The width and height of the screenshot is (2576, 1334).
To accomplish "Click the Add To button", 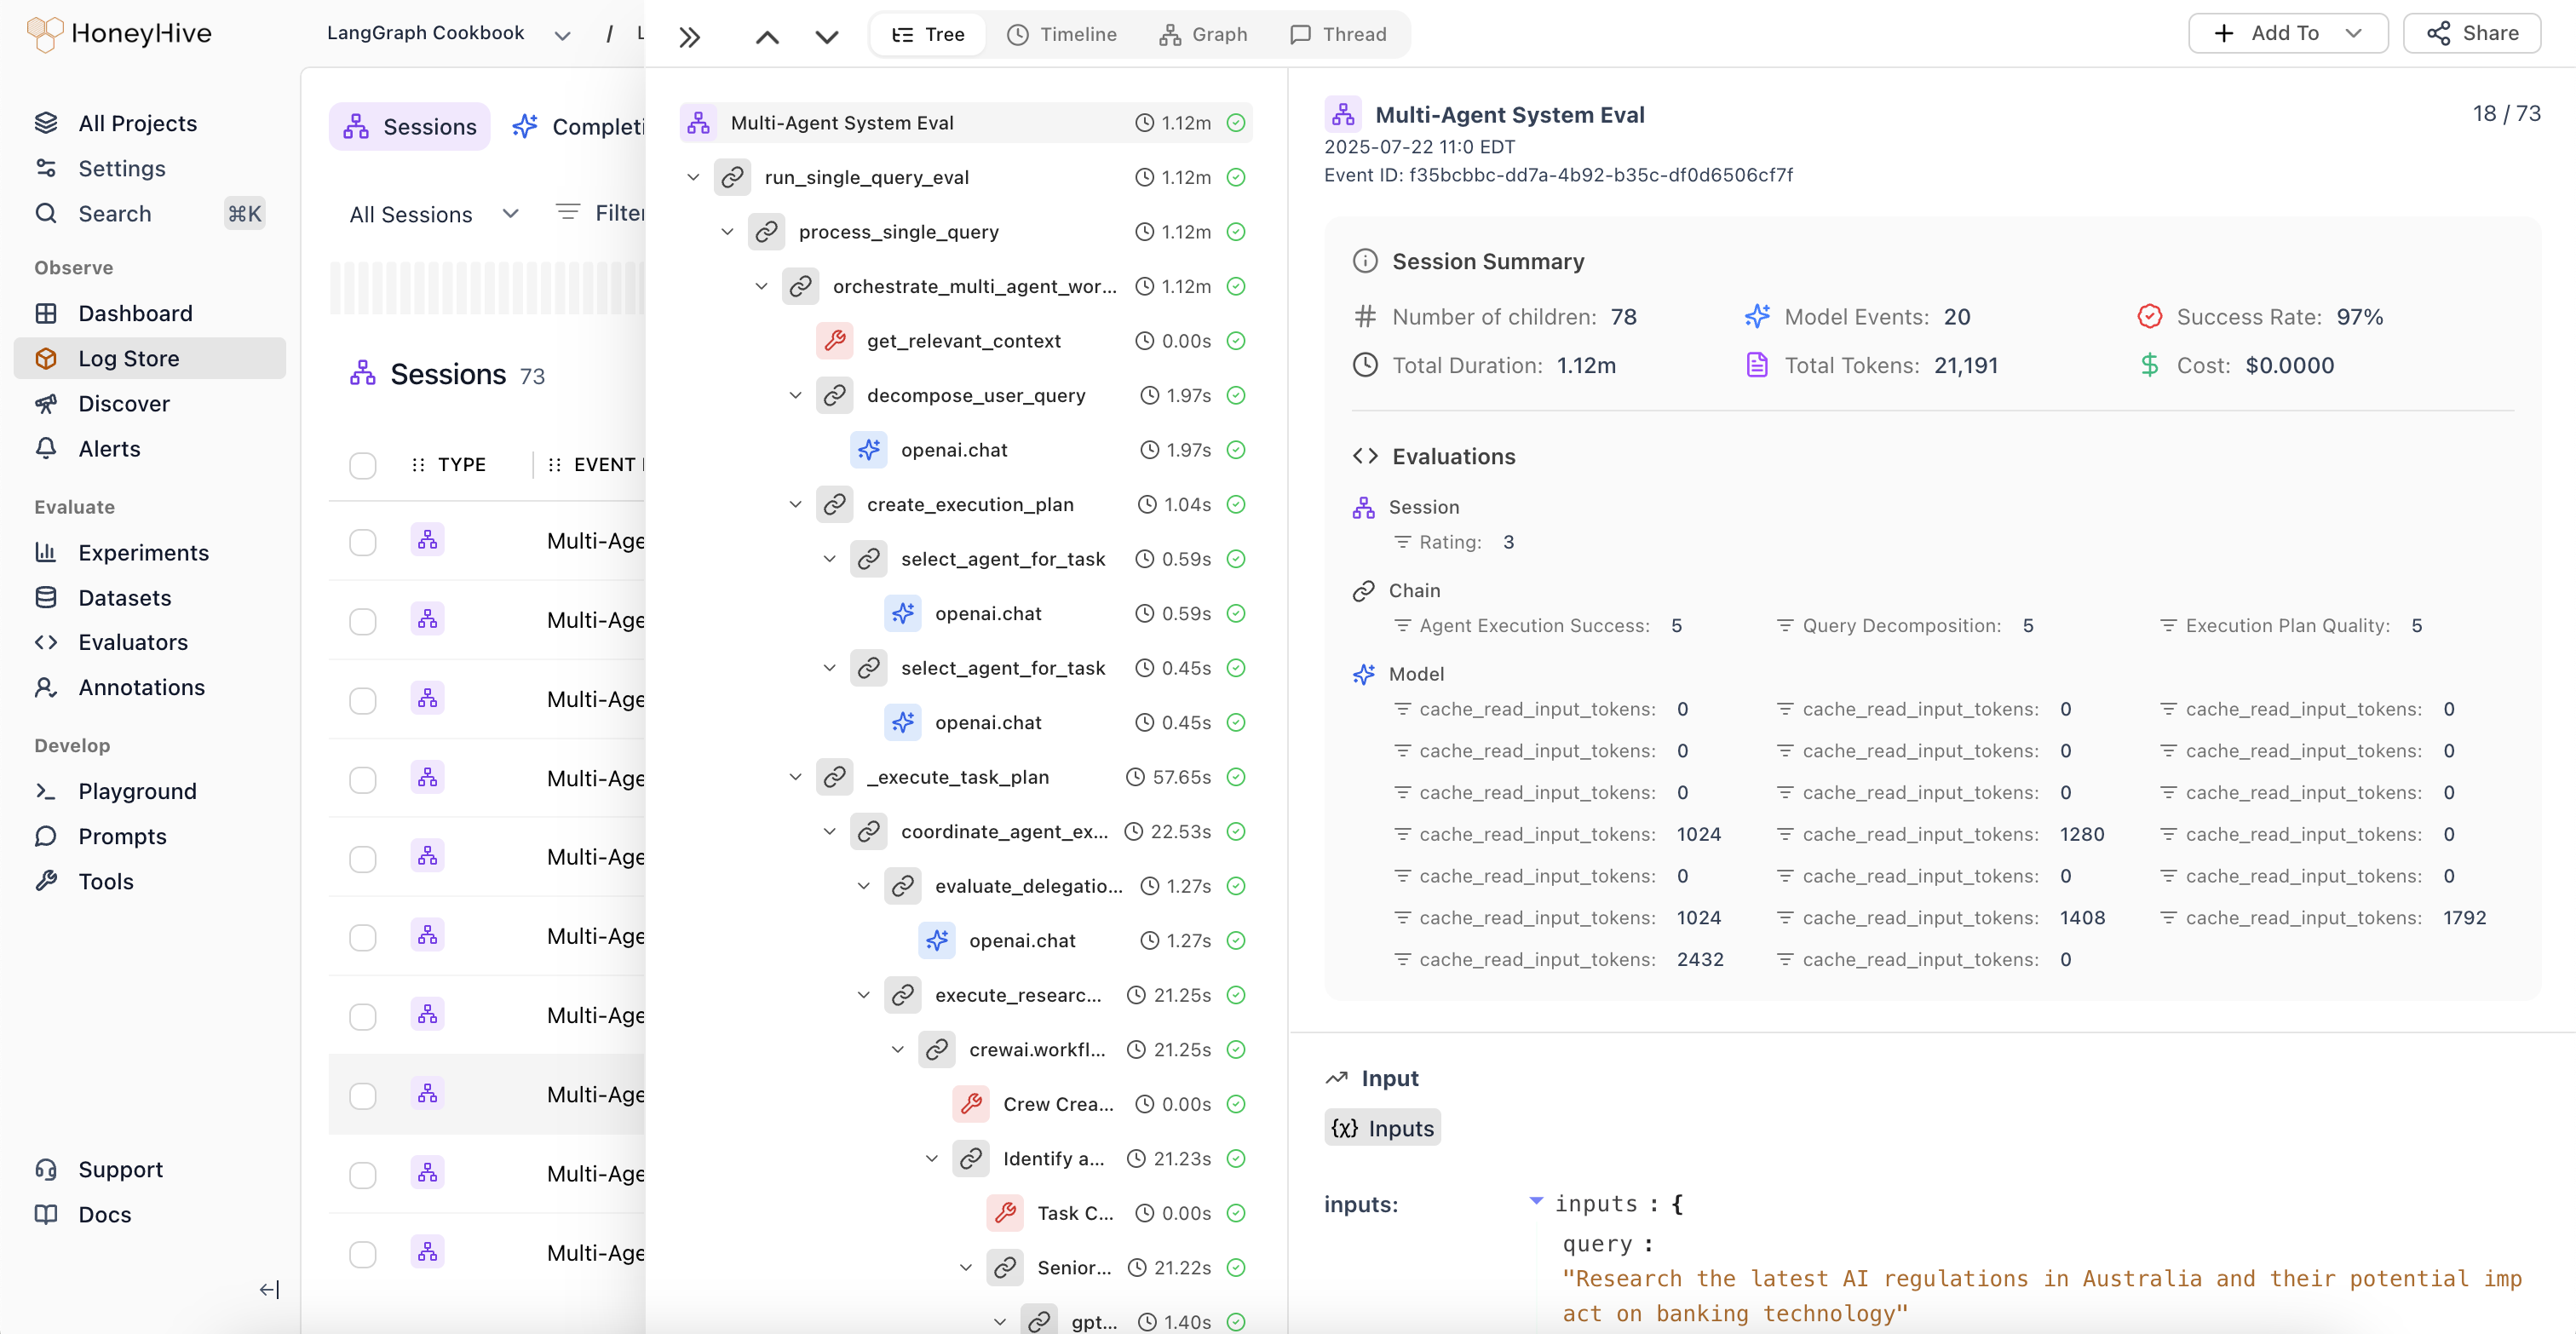I will (x=2286, y=33).
